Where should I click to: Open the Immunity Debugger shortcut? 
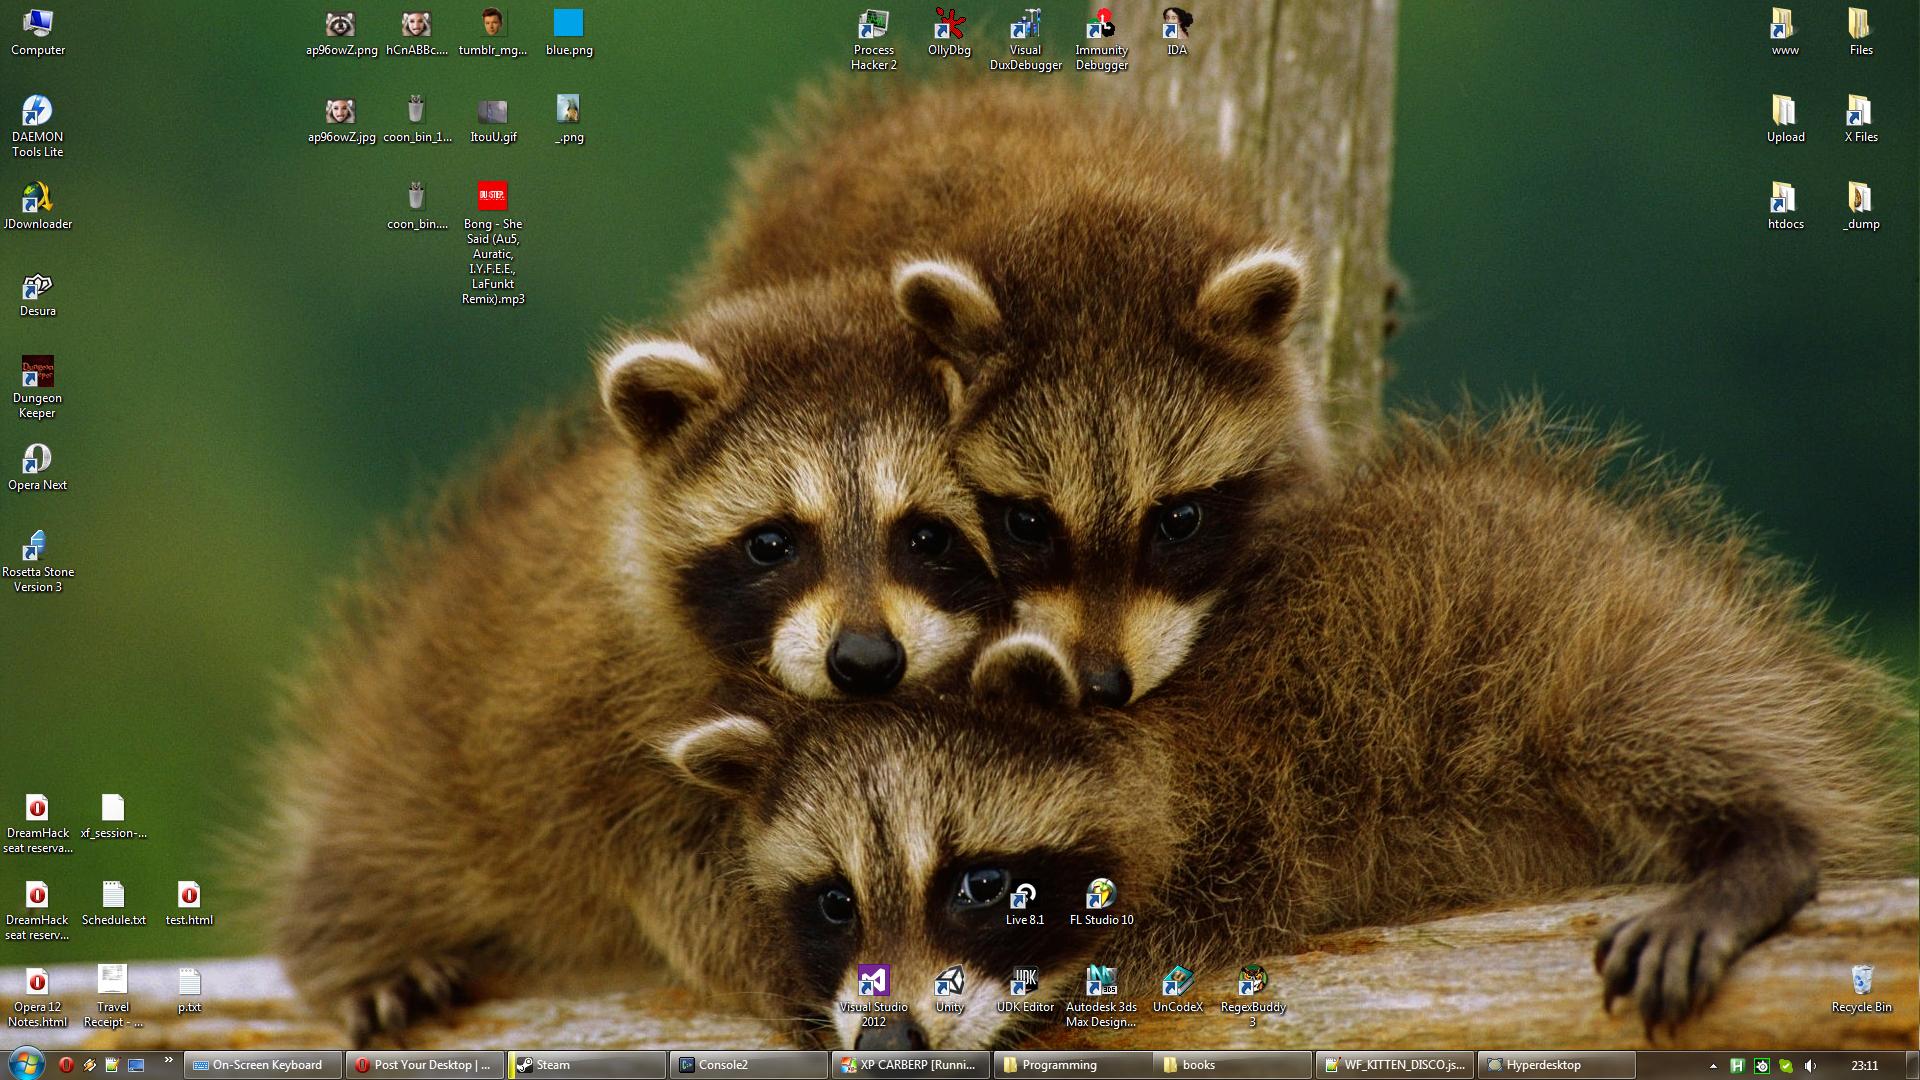[x=1101, y=26]
